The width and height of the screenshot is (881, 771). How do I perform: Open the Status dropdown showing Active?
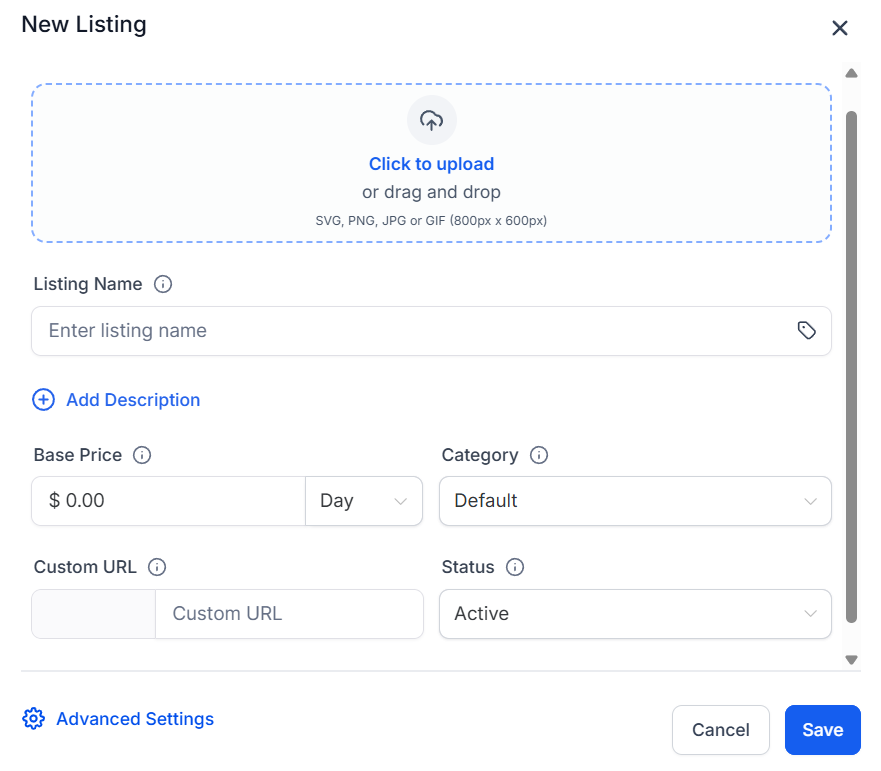[x=634, y=614]
